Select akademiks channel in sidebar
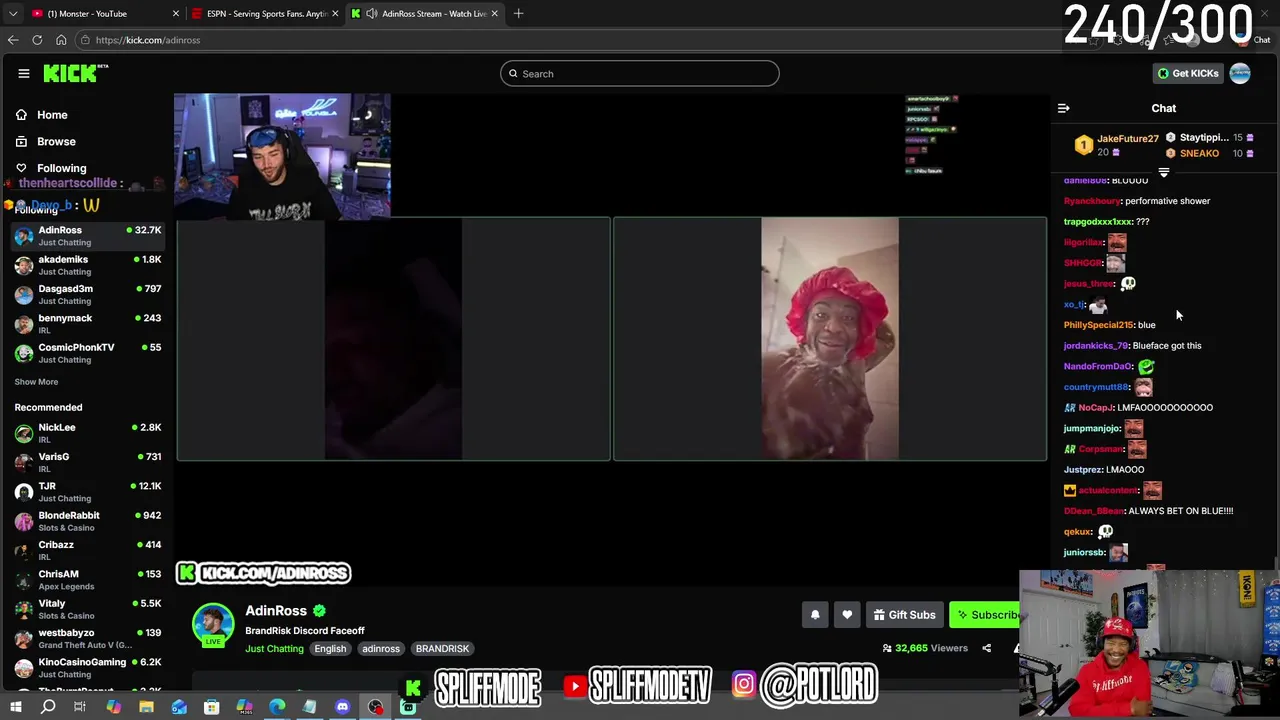Image resolution: width=1280 pixels, height=720 pixels. click(88, 265)
